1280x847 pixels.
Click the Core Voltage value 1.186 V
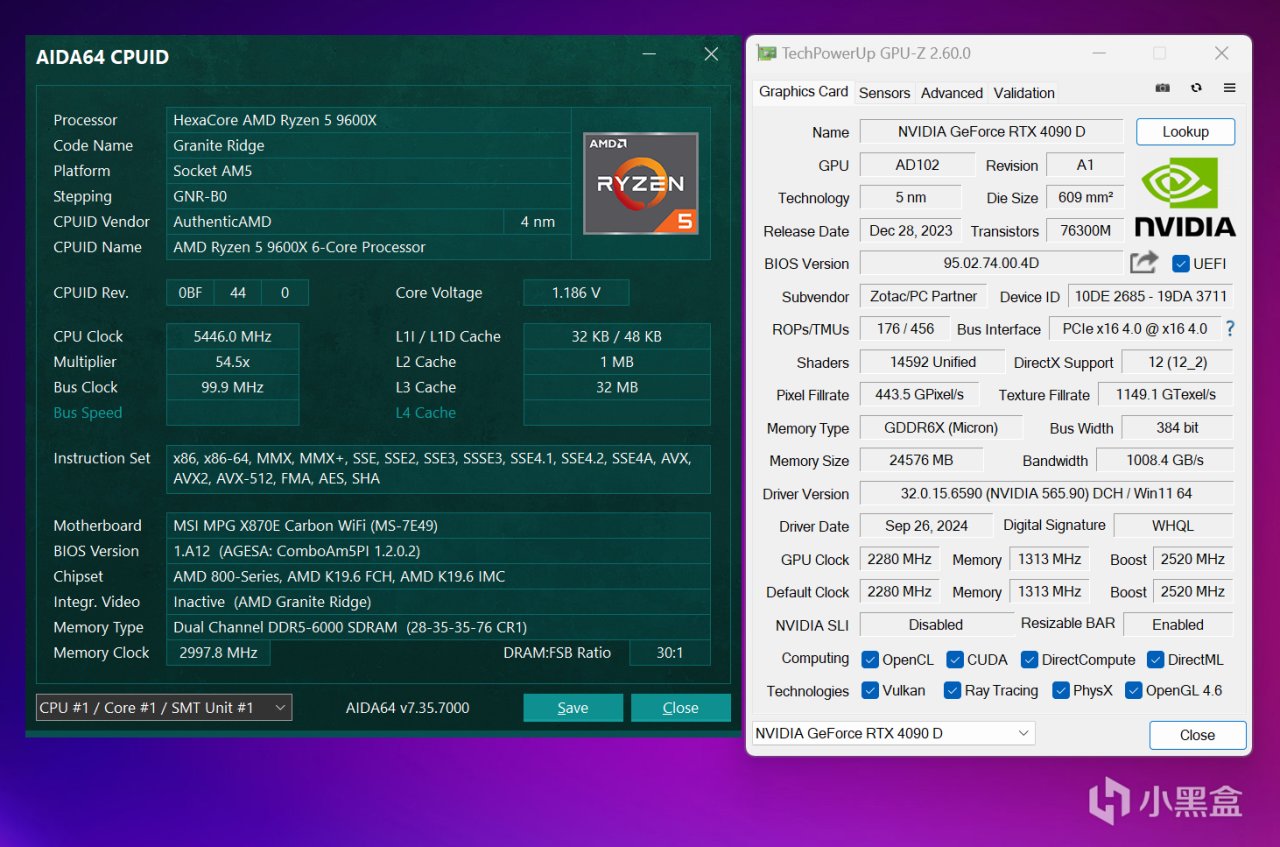(576, 293)
